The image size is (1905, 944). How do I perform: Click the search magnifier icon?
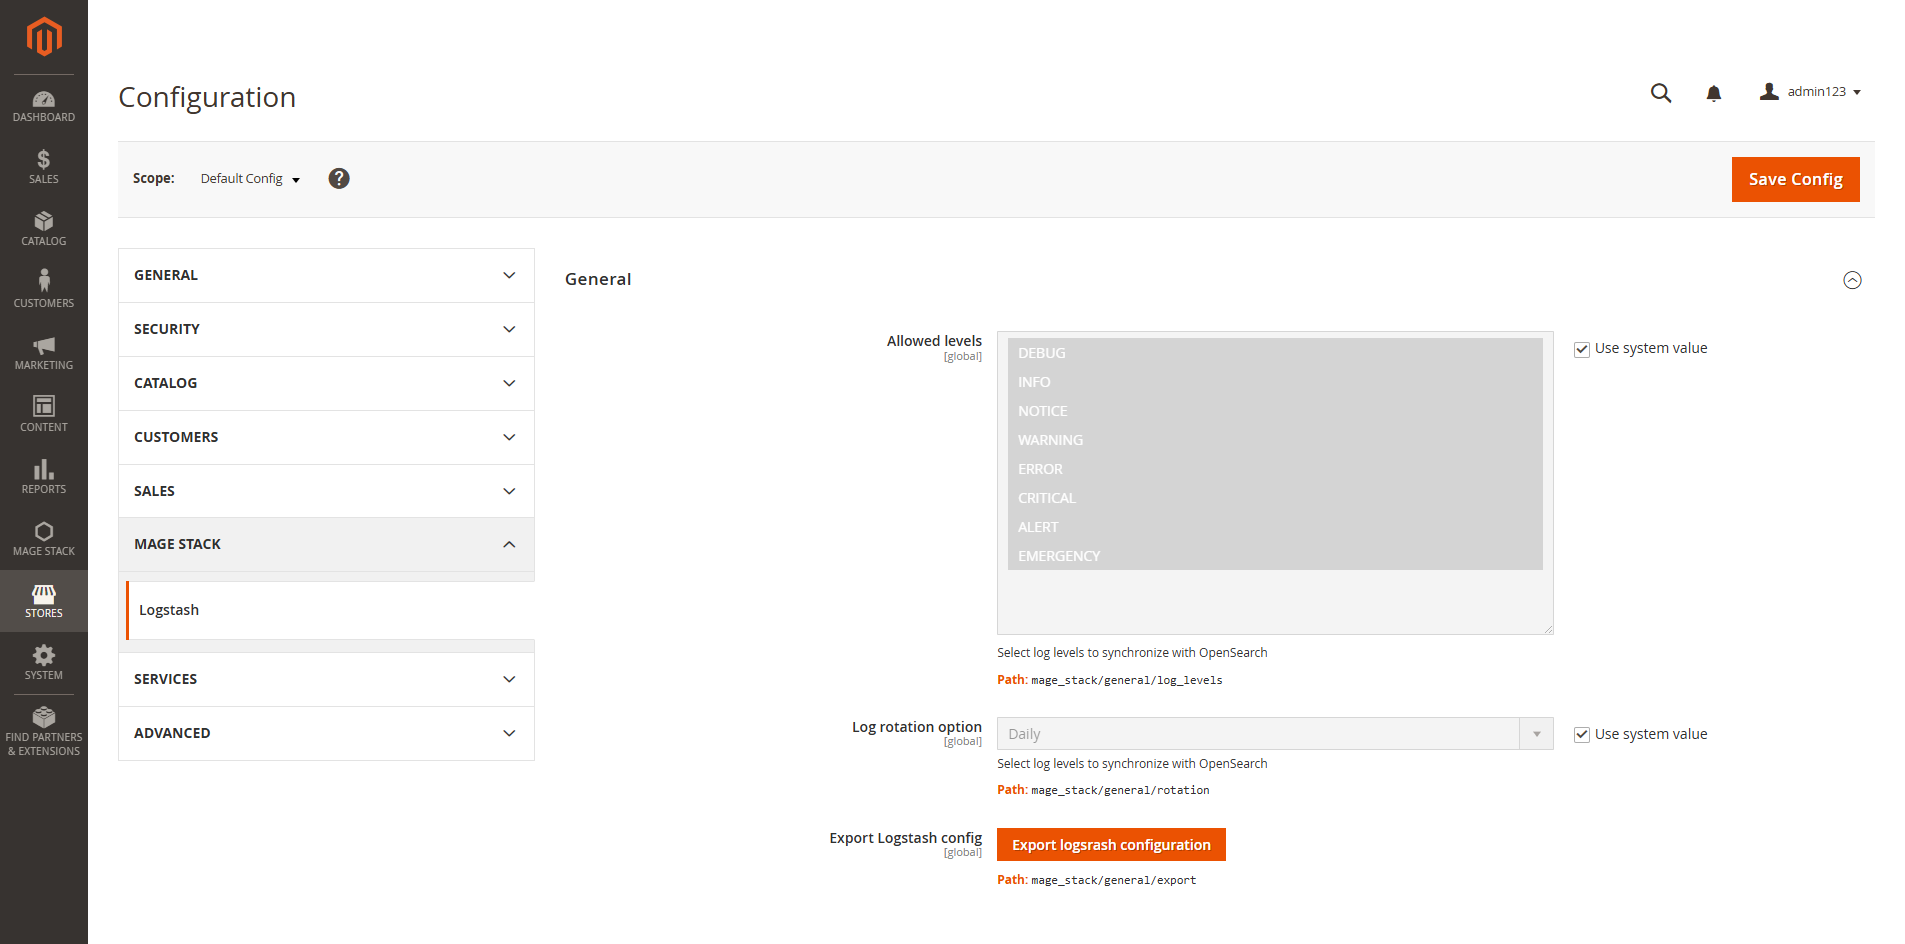tap(1660, 93)
